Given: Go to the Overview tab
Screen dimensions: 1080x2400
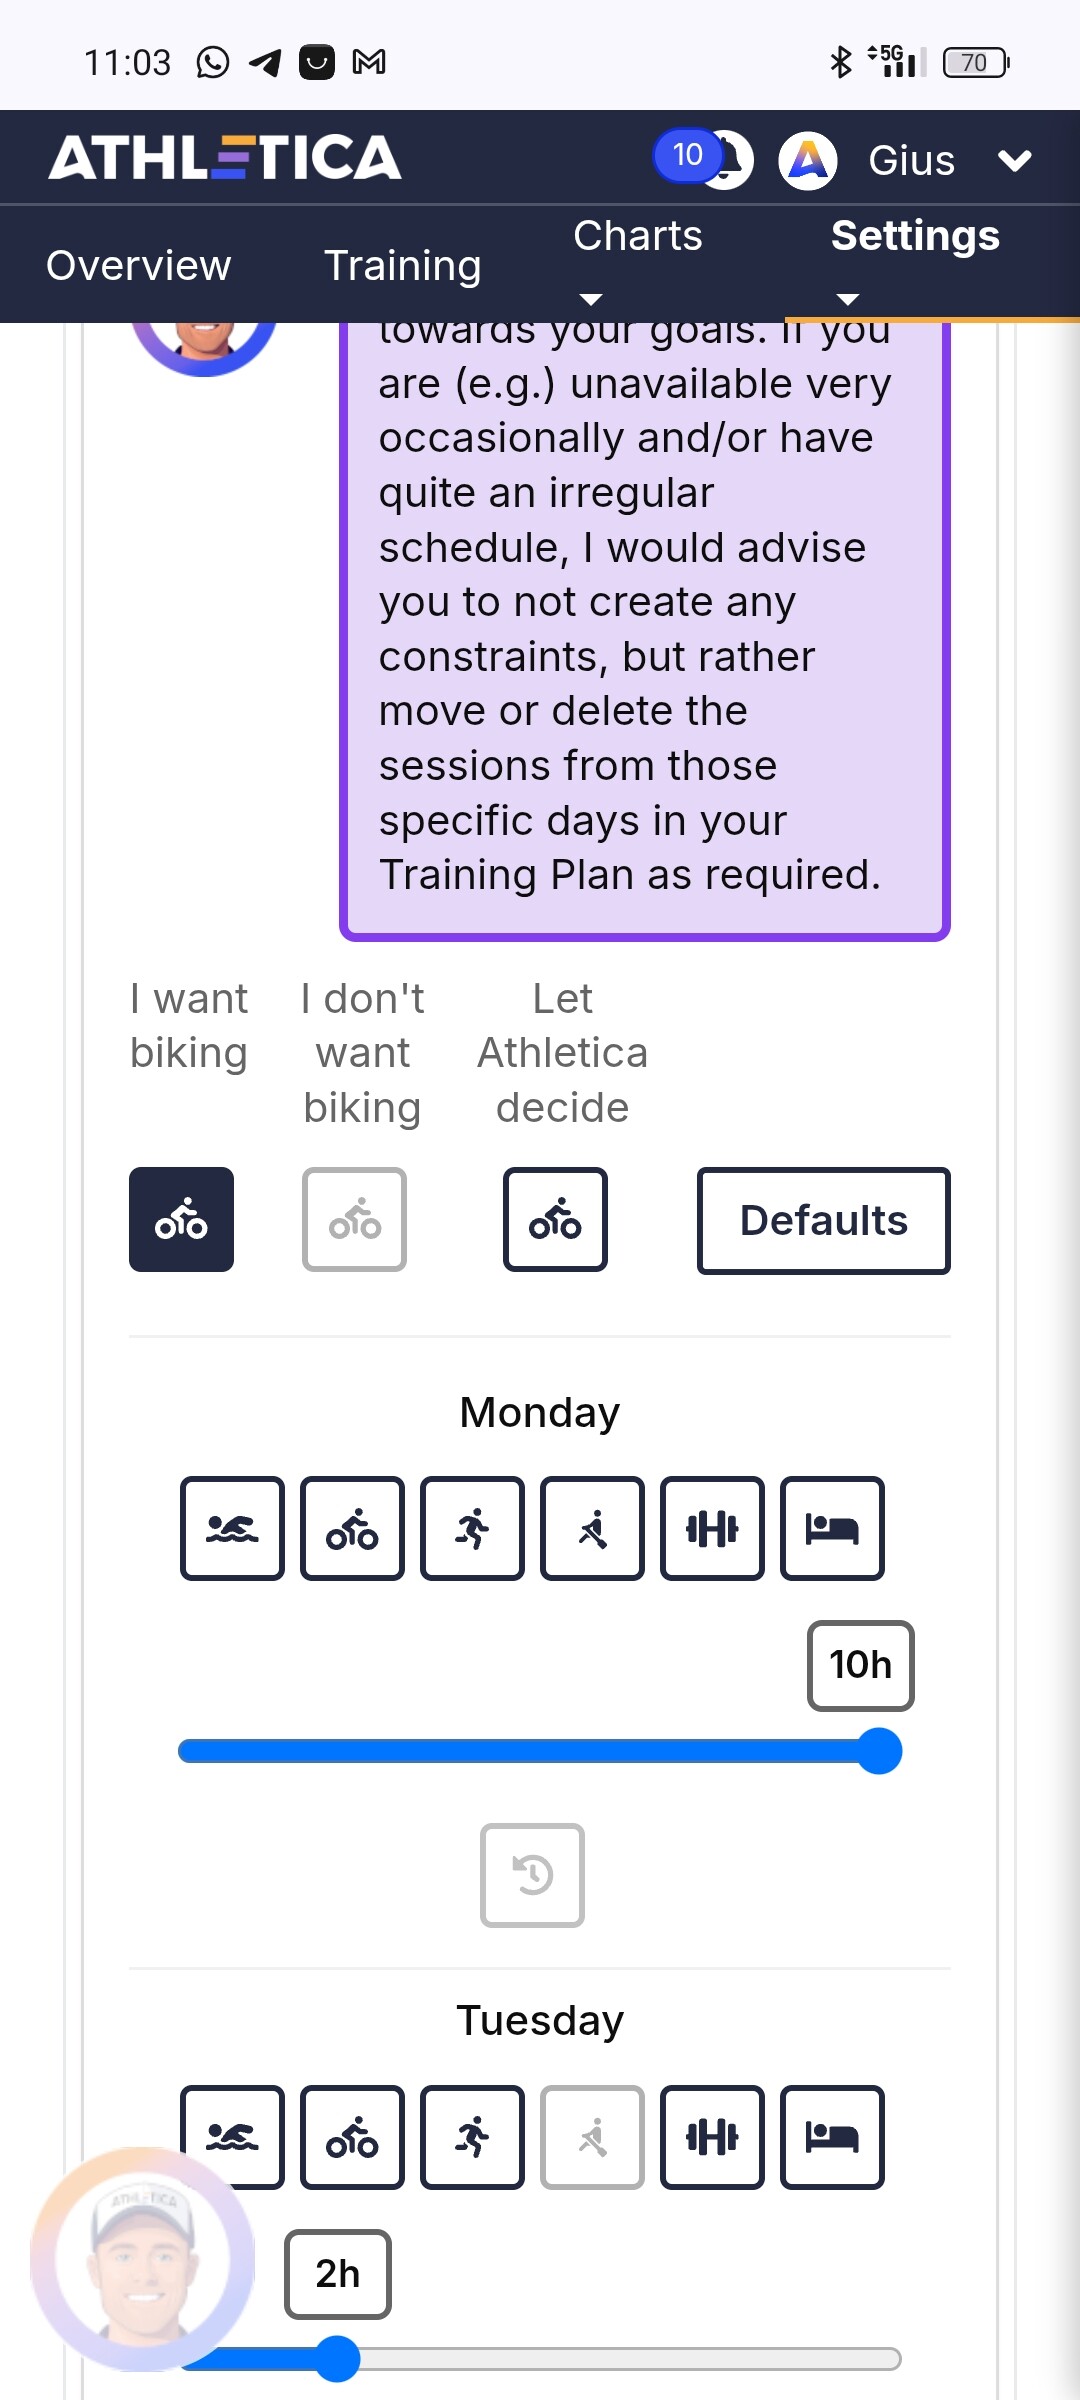Looking at the screenshot, I should click(138, 265).
